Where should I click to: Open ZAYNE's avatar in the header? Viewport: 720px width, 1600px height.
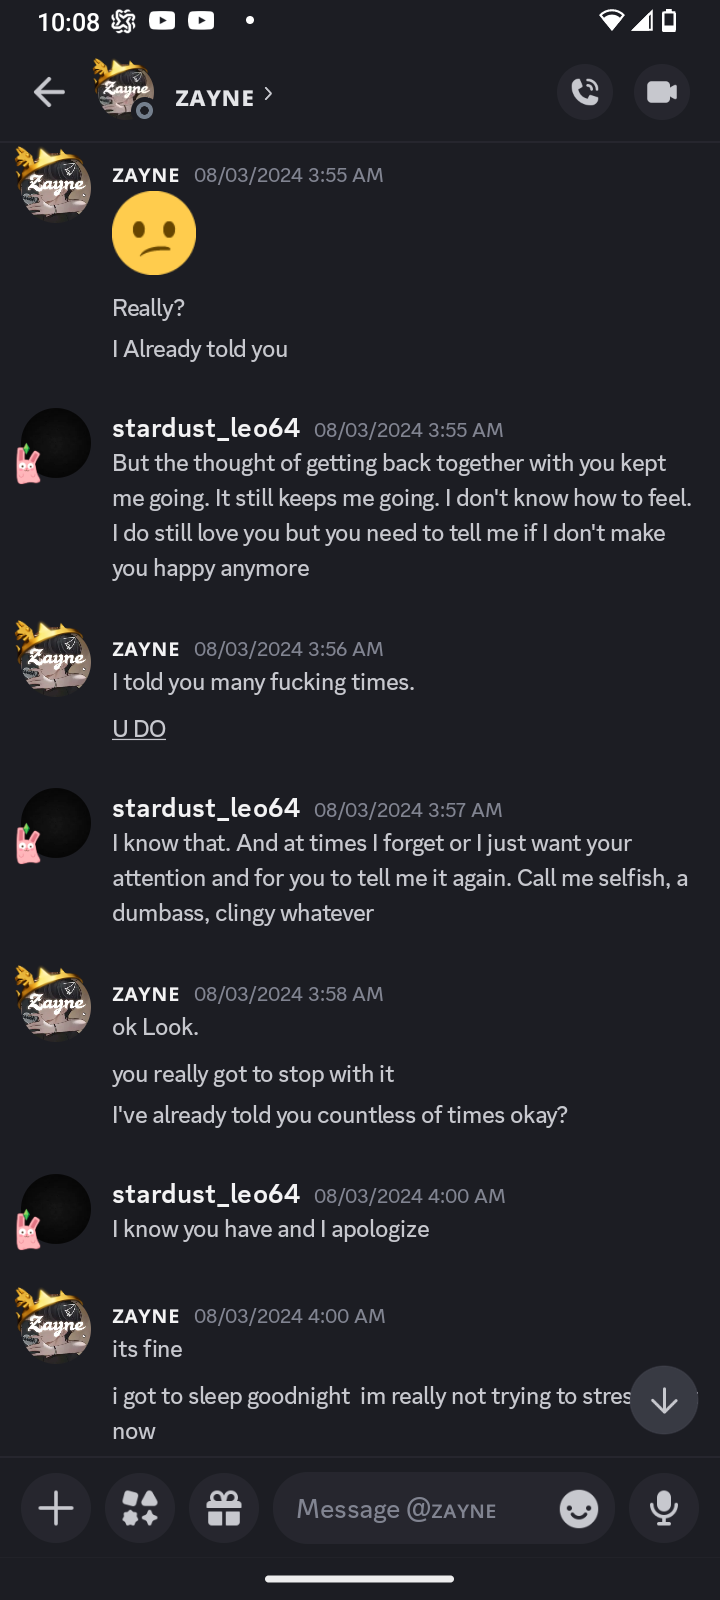(x=124, y=90)
